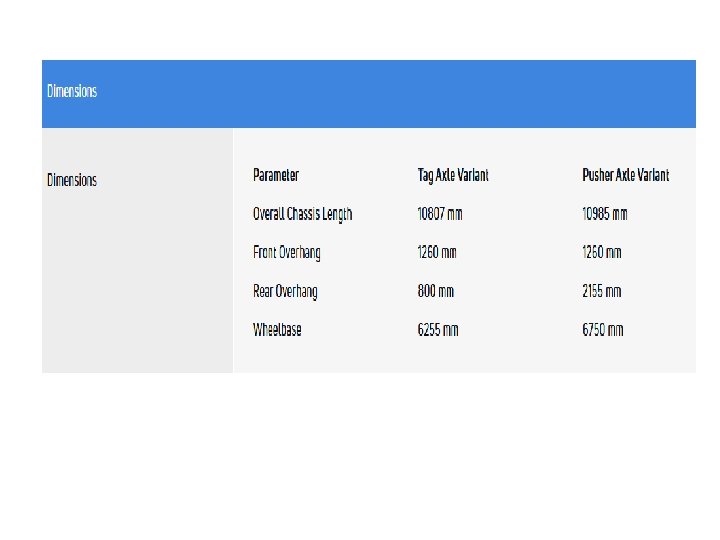Select the Rear Overhang row label
Viewport: 720px width, 540px height.
pyautogui.click(x=285, y=292)
